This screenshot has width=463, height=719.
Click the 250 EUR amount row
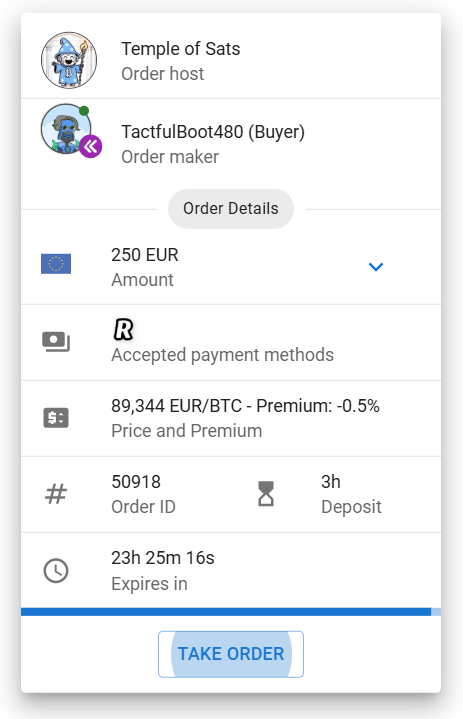click(231, 266)
